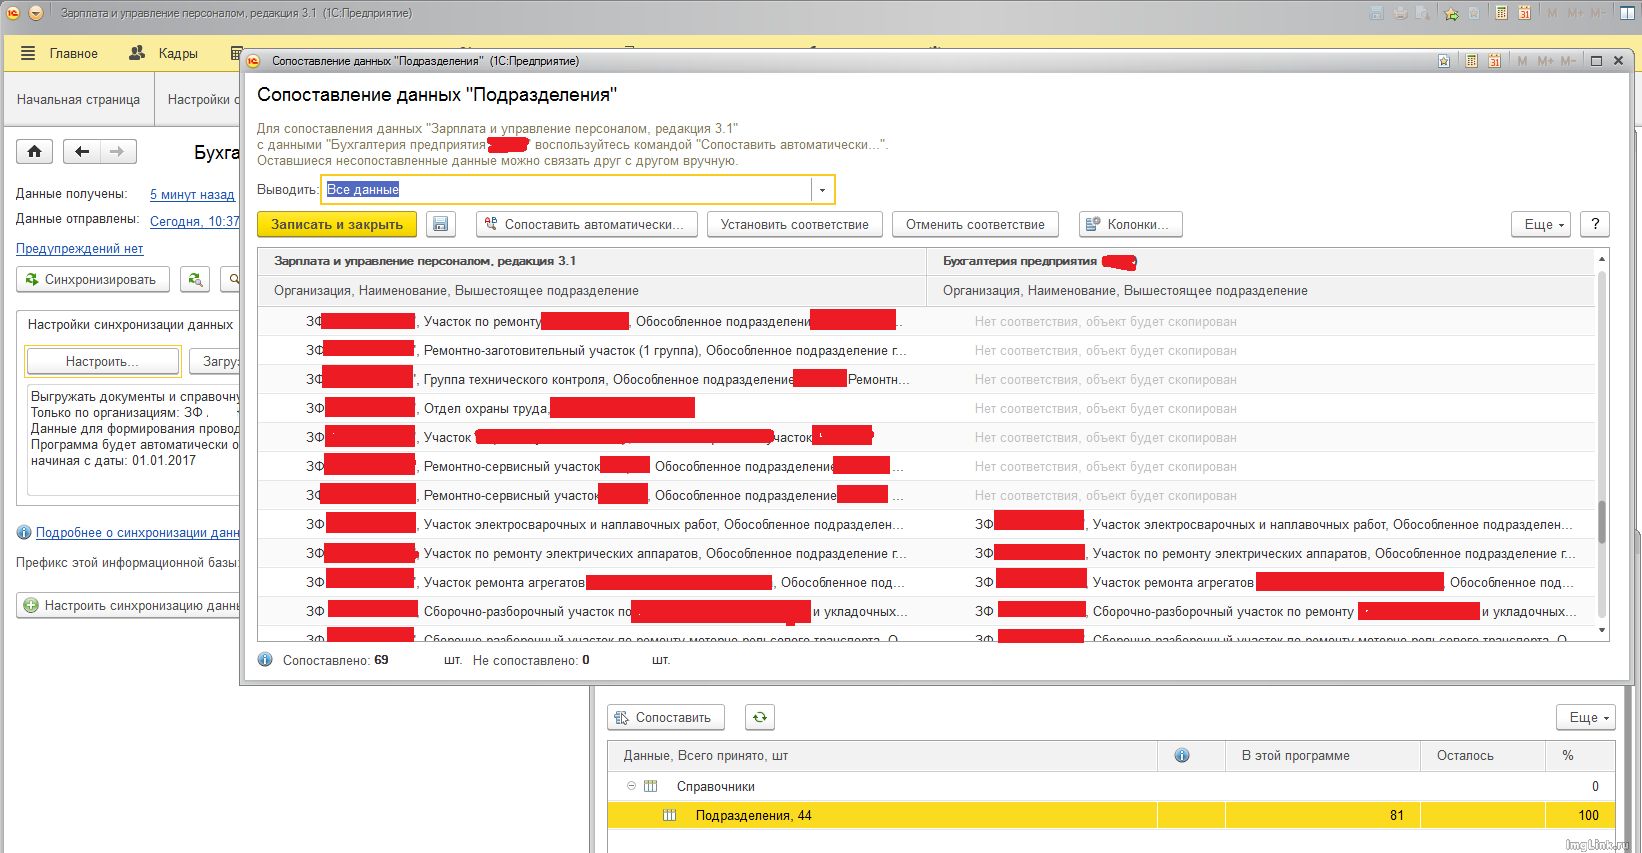Image resolution: width=1642 pixels, height=853 pixels.
Task: Switch to the Настройки tab
Action: 198,100
